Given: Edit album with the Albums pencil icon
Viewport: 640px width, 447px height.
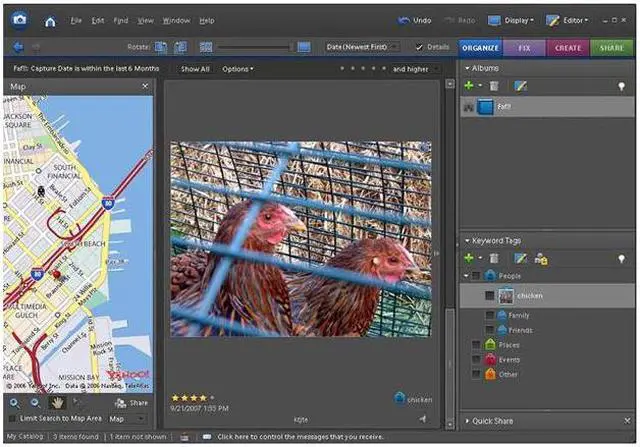Looking at the screenshot, I should click(520, 86).
